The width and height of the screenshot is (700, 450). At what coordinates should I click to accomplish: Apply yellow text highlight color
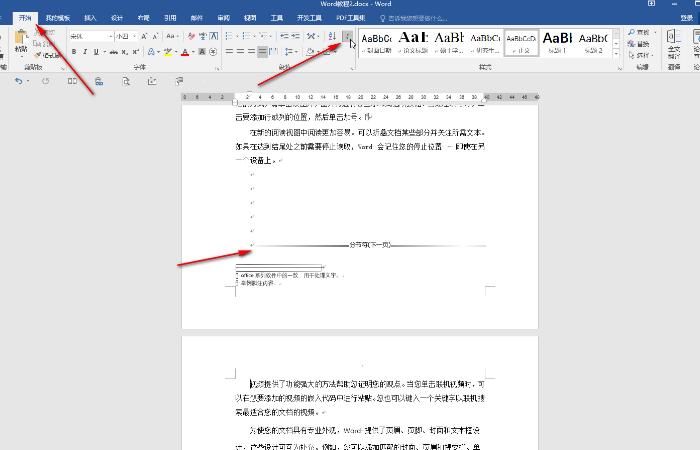[x=167, y=52]
